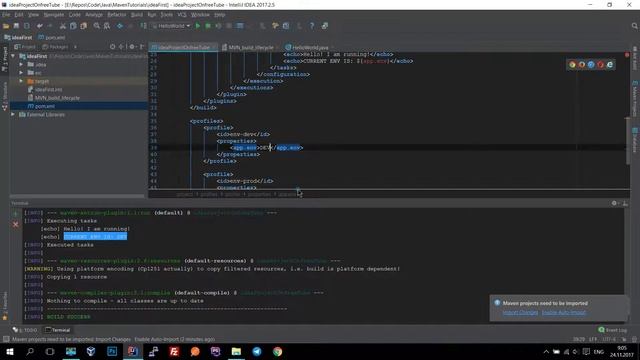Click the Help question mark icon
Viewport: 640px width, 360px height.
[312, 26]
